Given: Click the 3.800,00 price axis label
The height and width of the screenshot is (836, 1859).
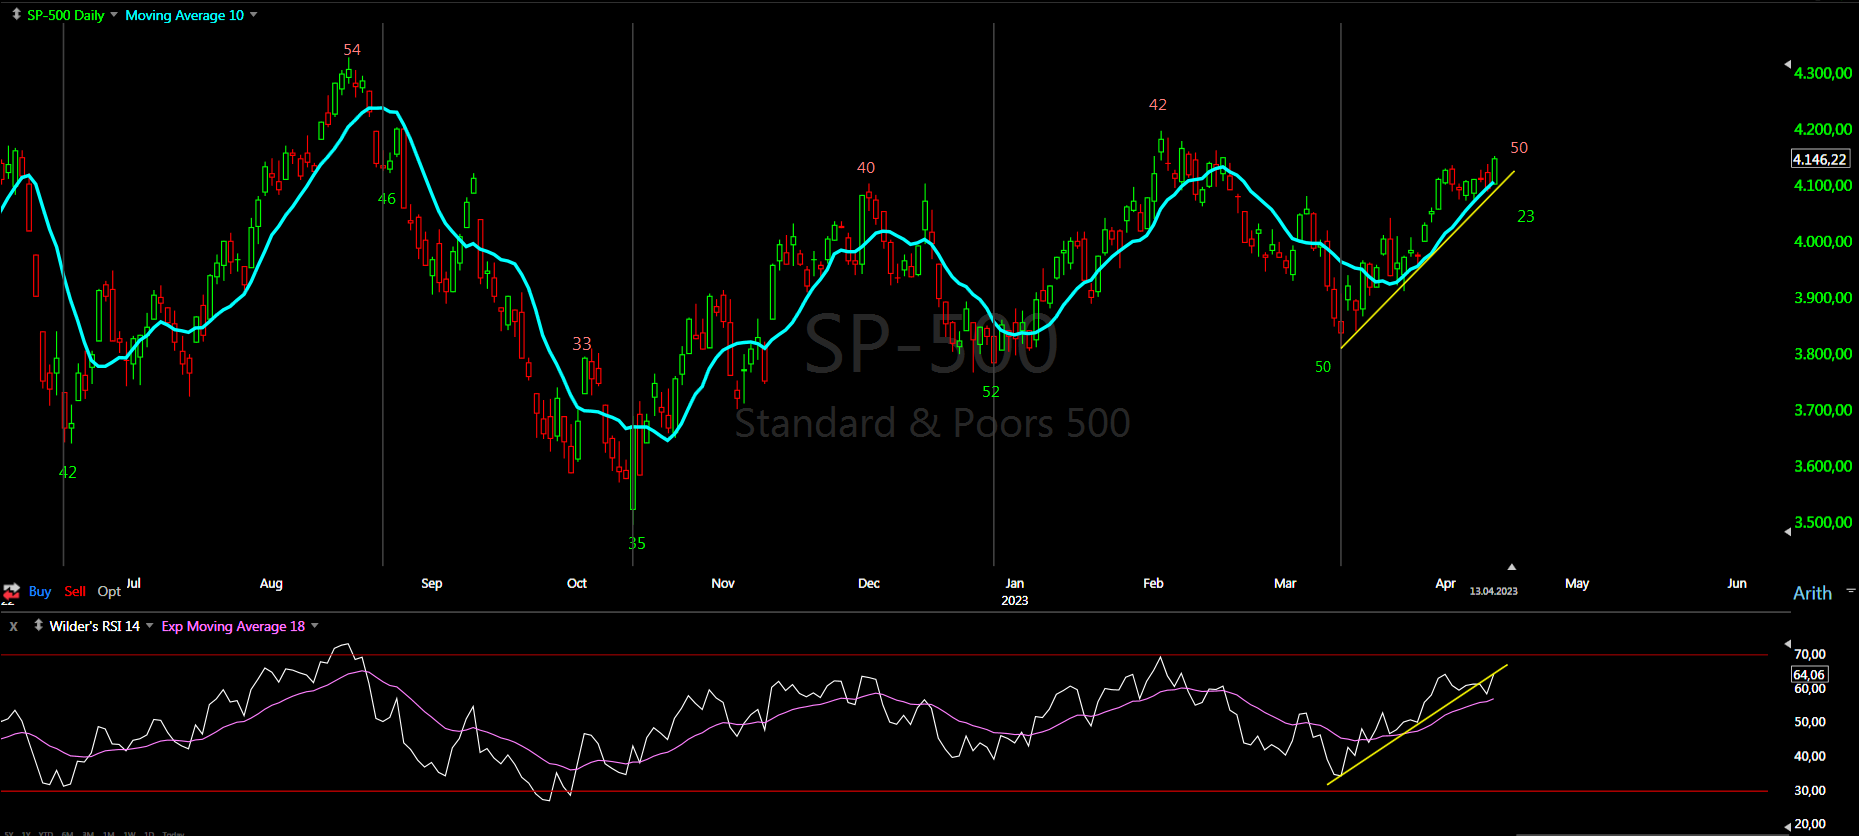Looking at the screenshot, I should 1823,353.
